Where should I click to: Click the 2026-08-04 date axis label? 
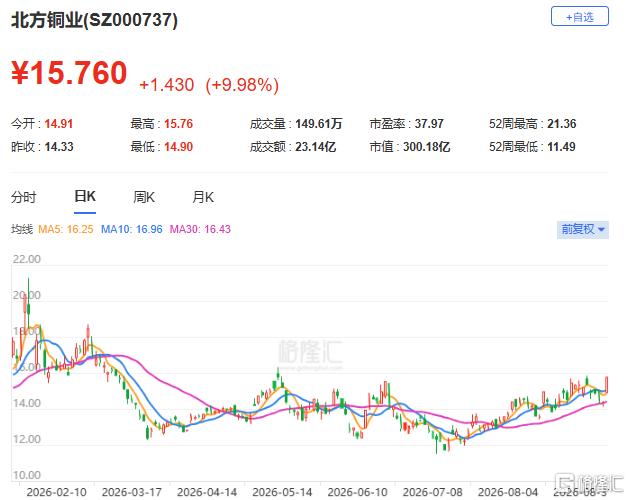coord(508,492)
